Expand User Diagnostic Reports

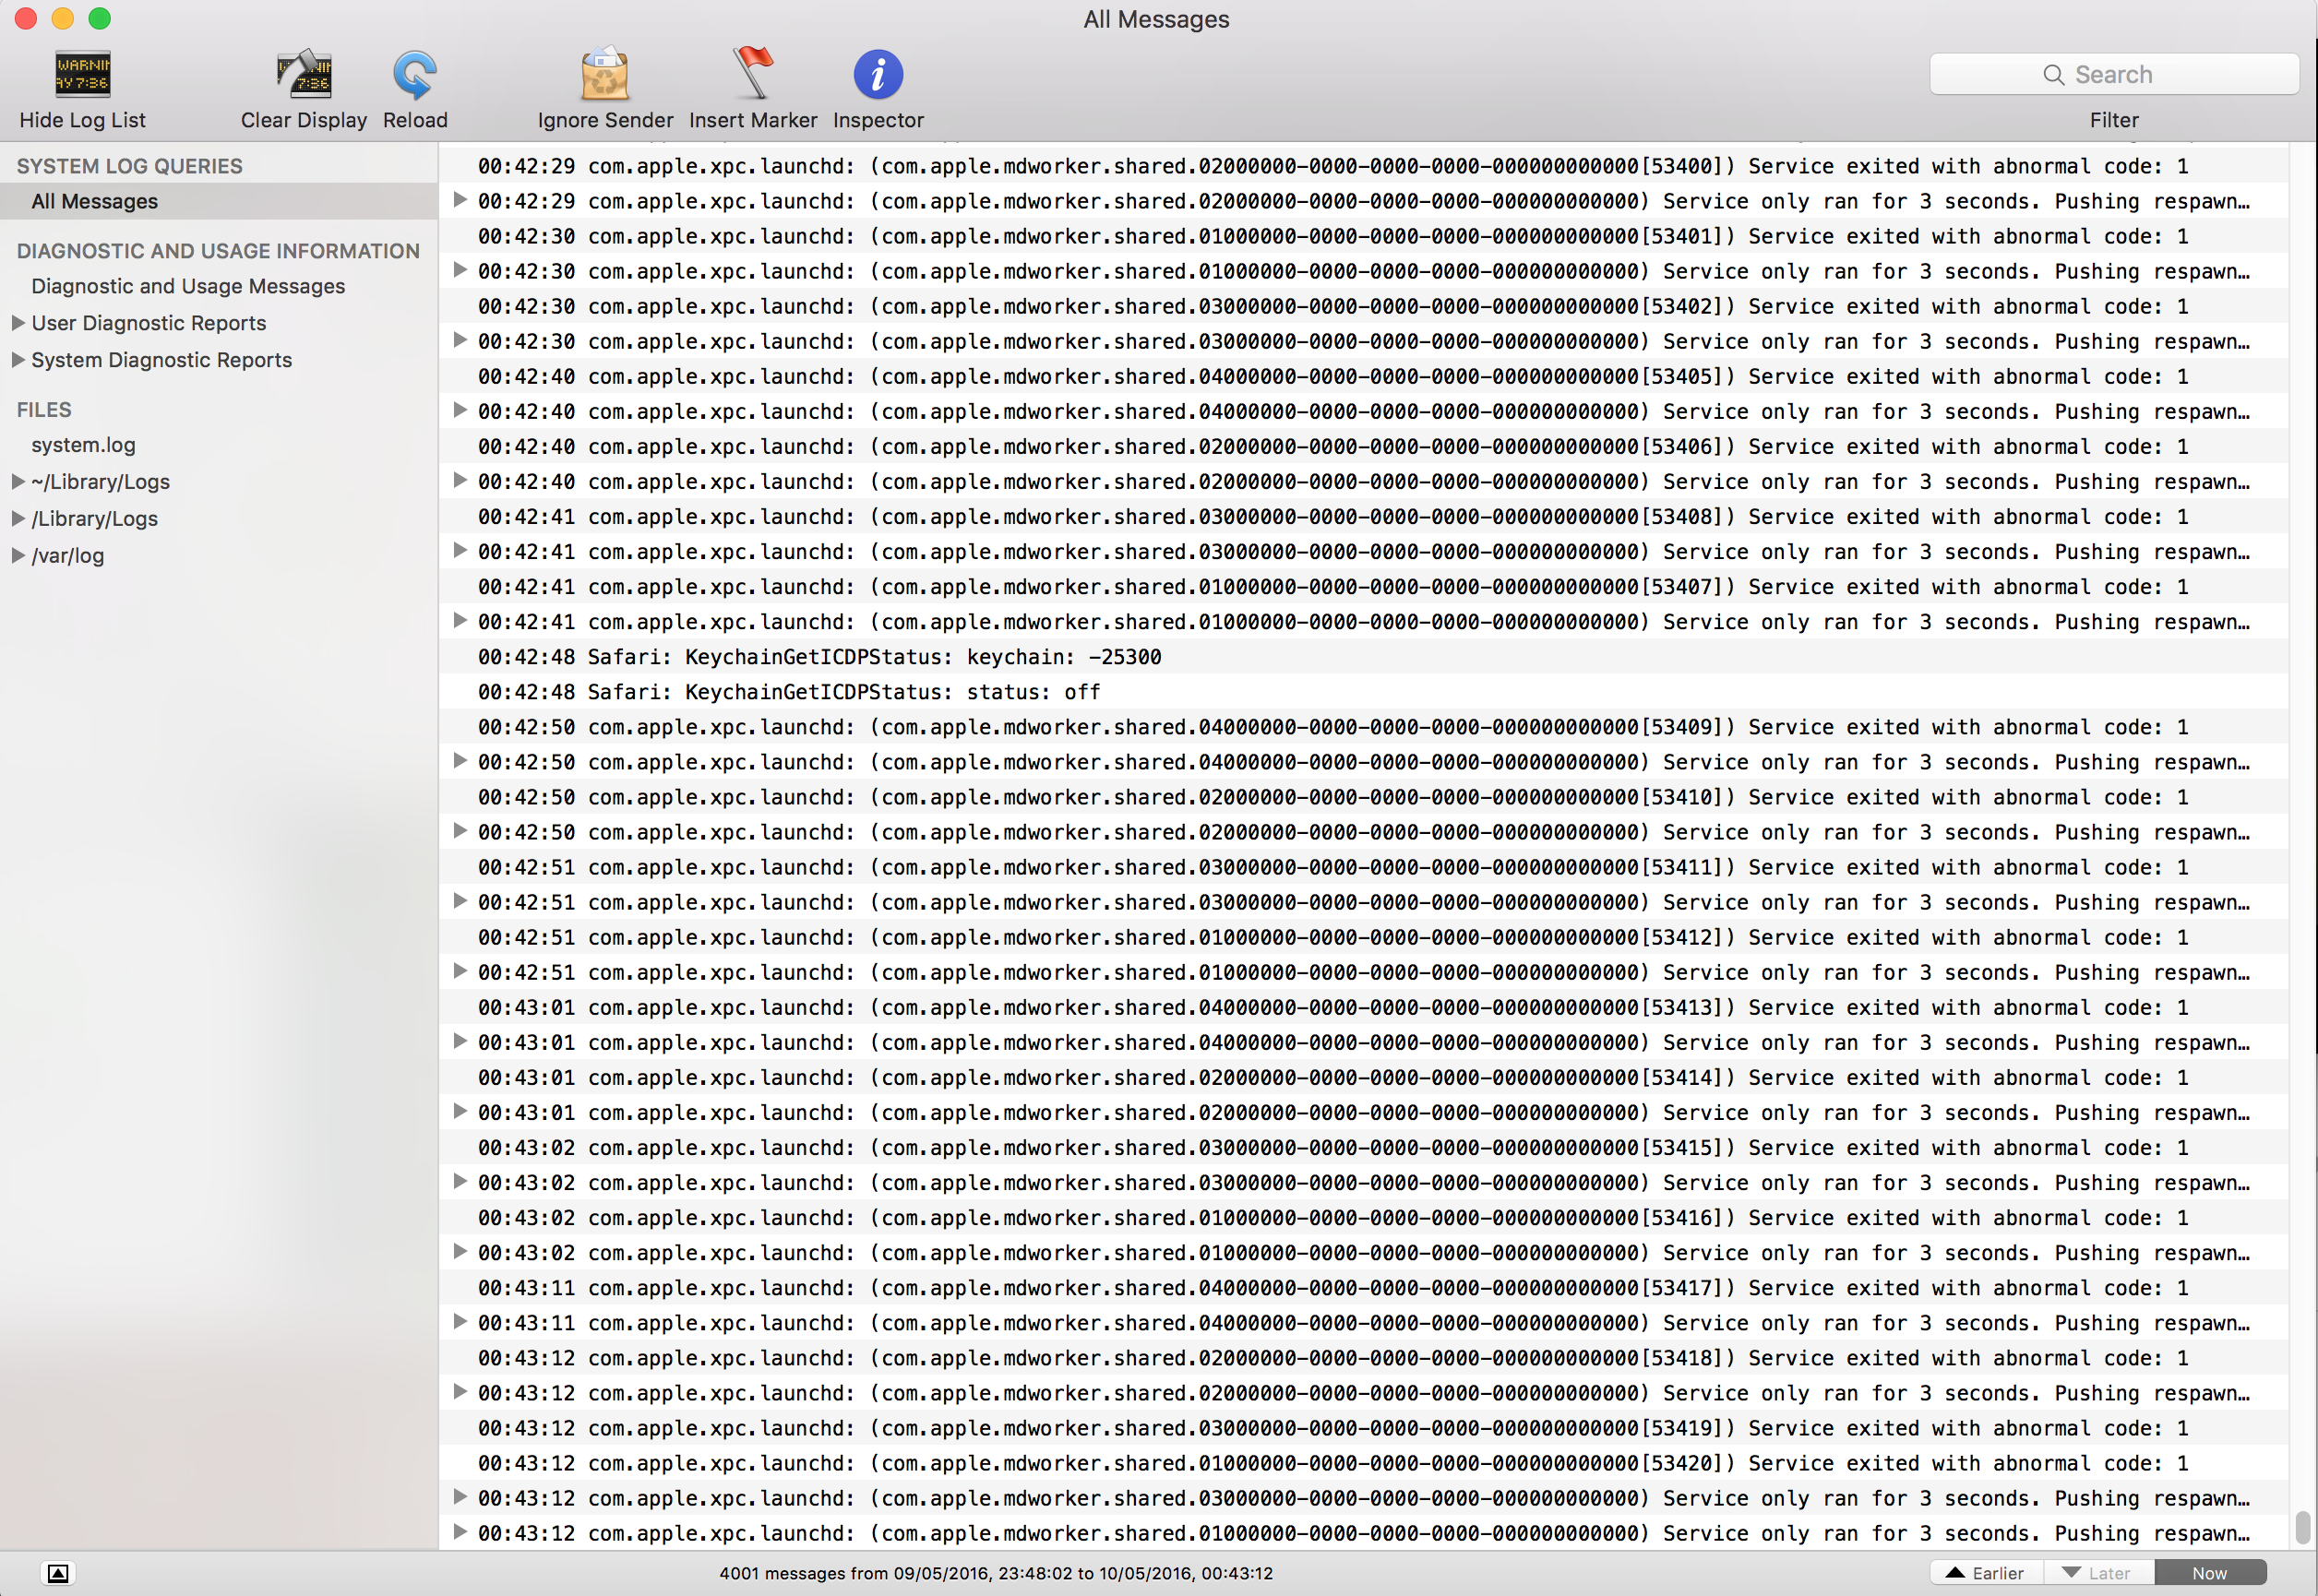pyautogui.click(x=18, y=323)
